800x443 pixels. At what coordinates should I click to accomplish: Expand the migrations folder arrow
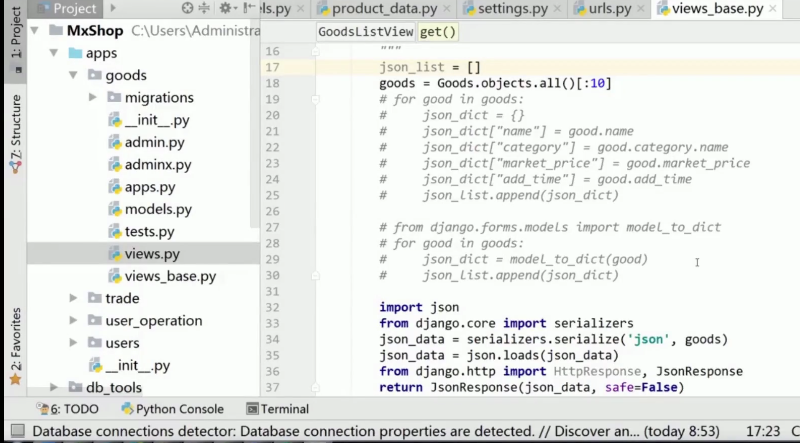(92, 97)
